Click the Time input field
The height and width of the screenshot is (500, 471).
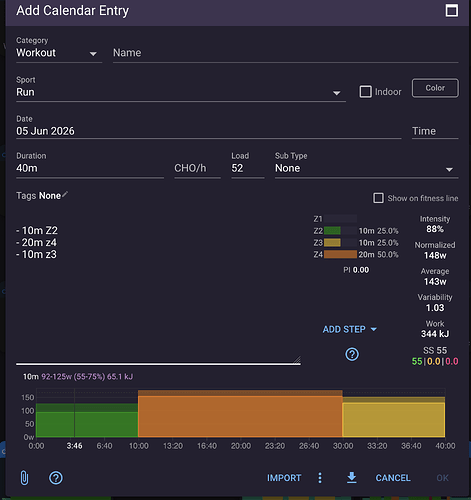click(435, 131)
